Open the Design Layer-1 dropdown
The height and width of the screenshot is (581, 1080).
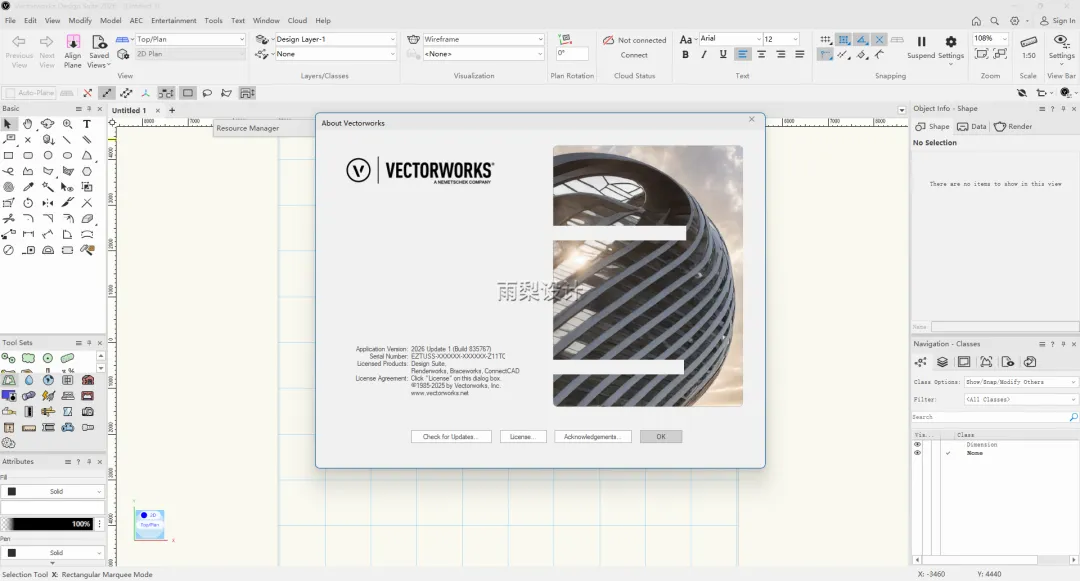[x=335, y=39]
